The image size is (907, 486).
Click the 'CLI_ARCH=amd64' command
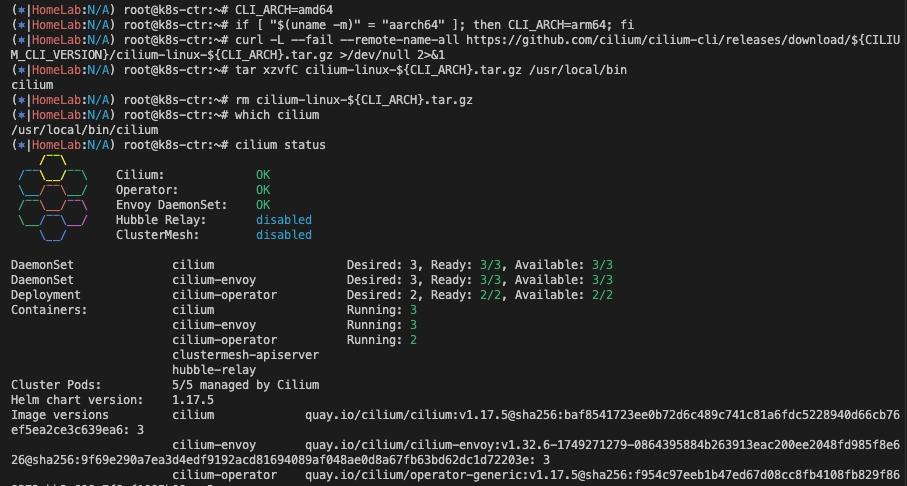tap(283, 9)
